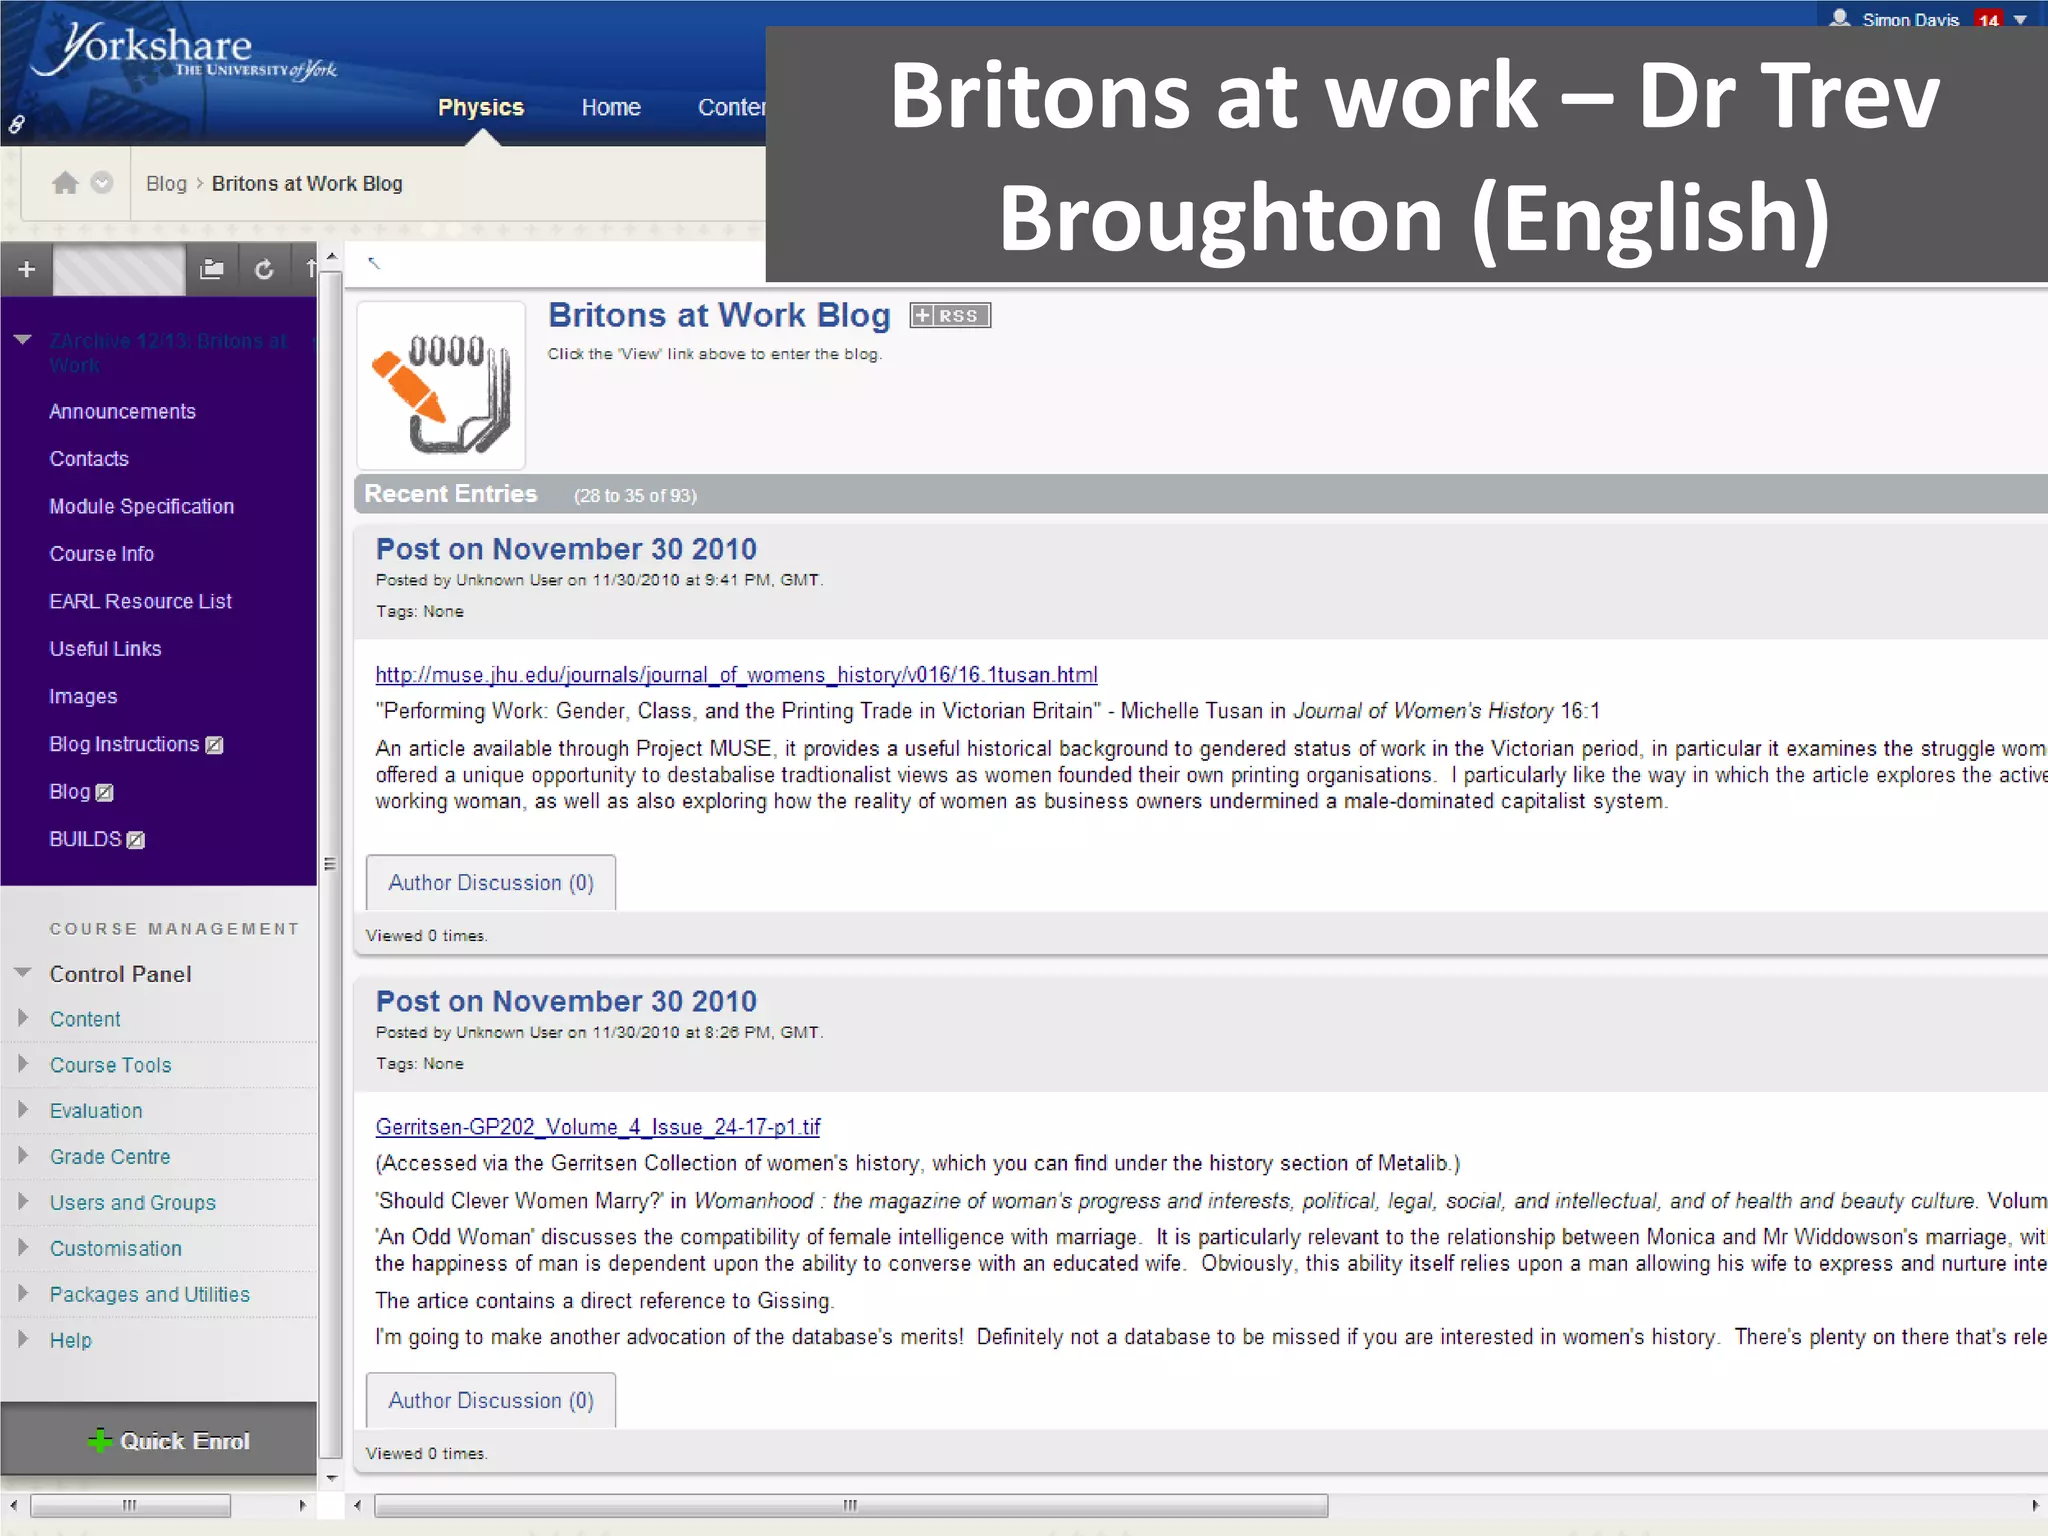Click the content scroll left arrow
This screenshot has width=2048, height=1536.
click(357, 1505)
